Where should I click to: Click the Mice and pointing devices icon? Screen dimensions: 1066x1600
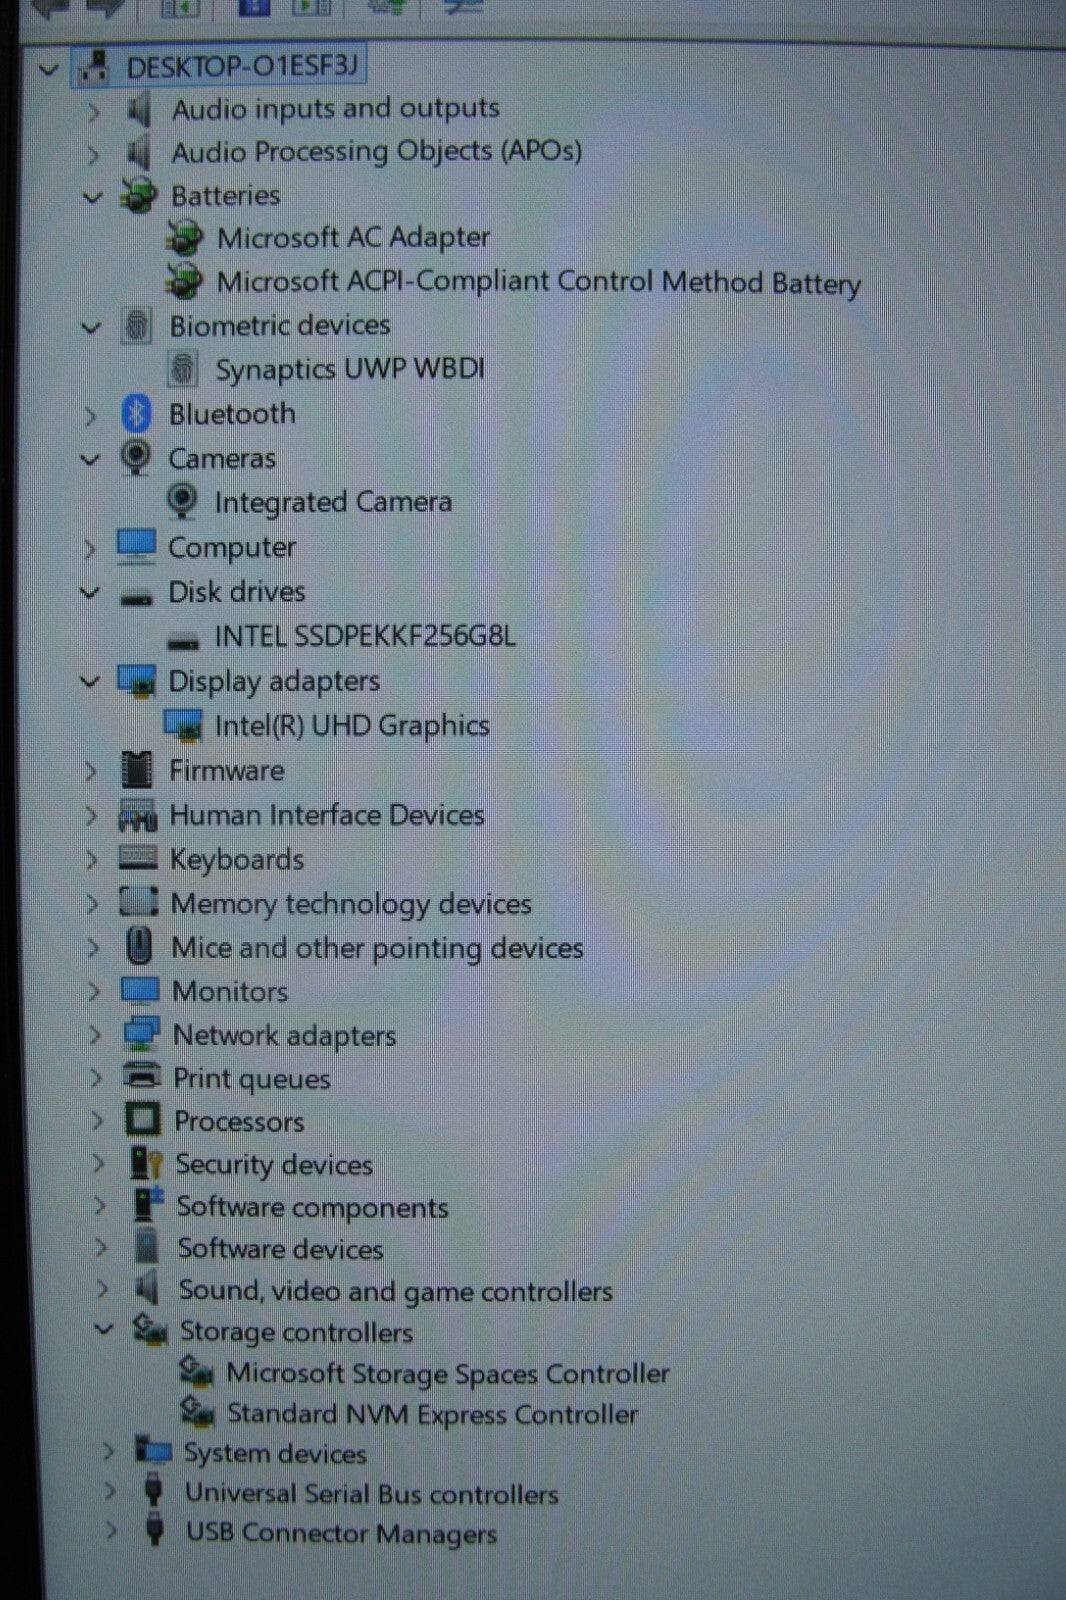tap(139, 946)
